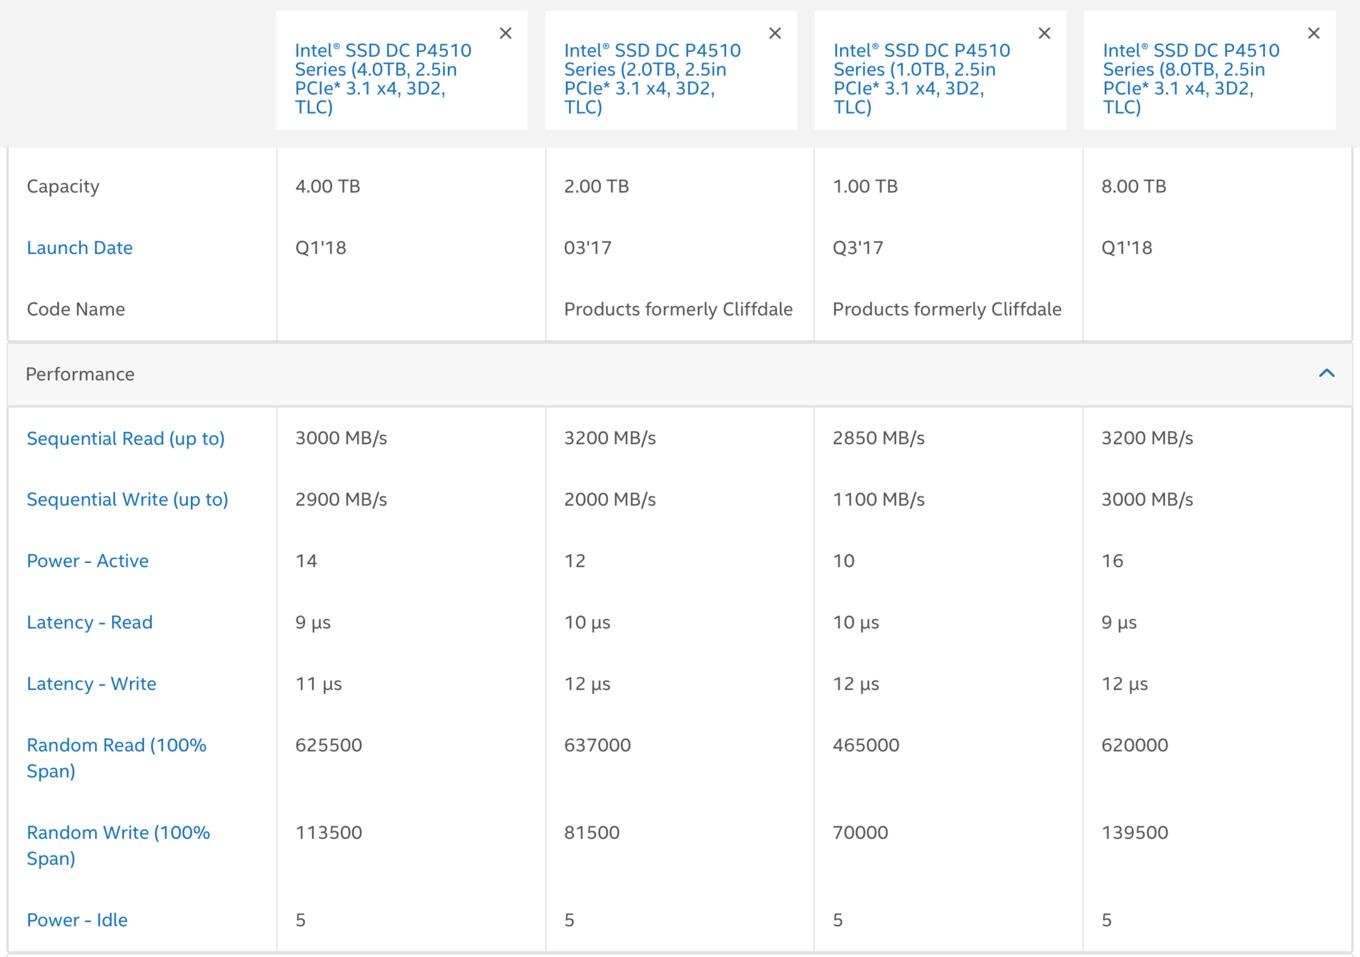Select Products formerly Cliffdale under 1.0TB column

point(948,309)
